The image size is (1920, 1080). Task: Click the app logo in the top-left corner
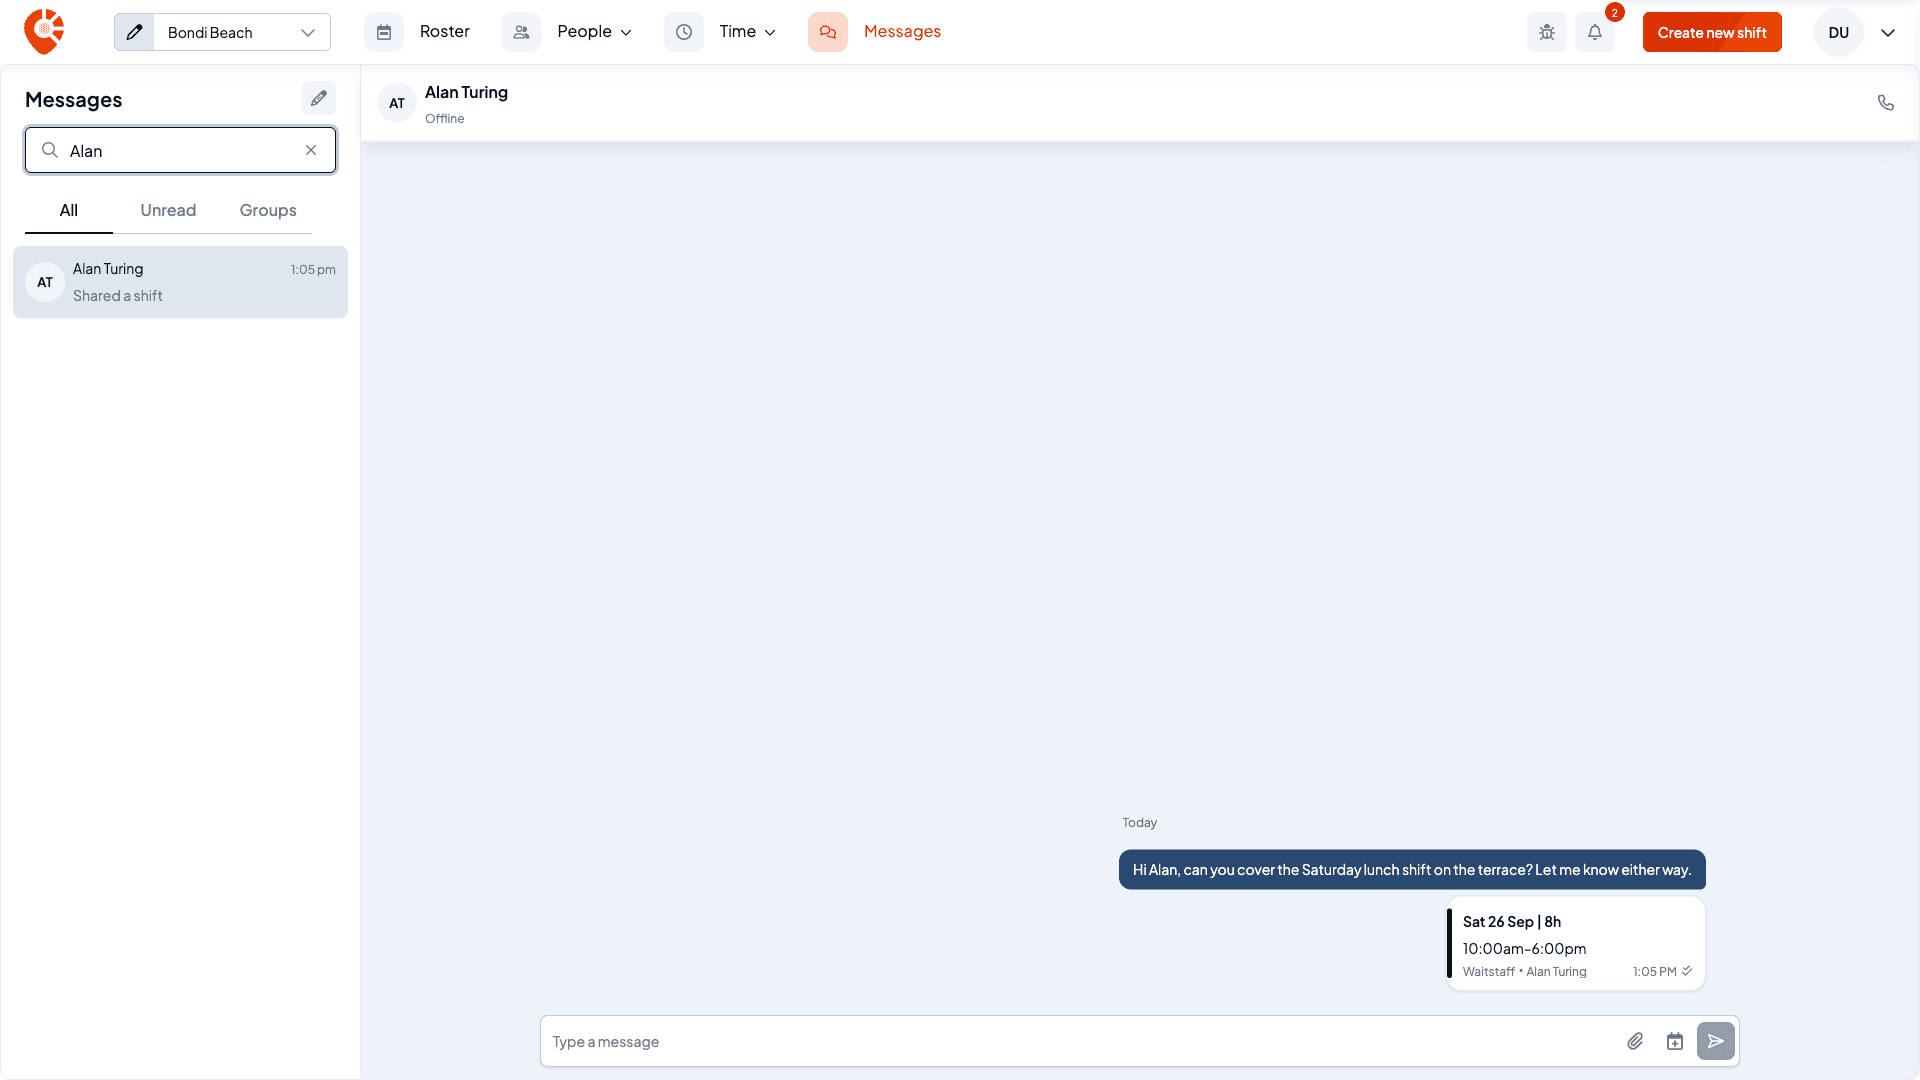pyautogui.click(x=44, y=32)
